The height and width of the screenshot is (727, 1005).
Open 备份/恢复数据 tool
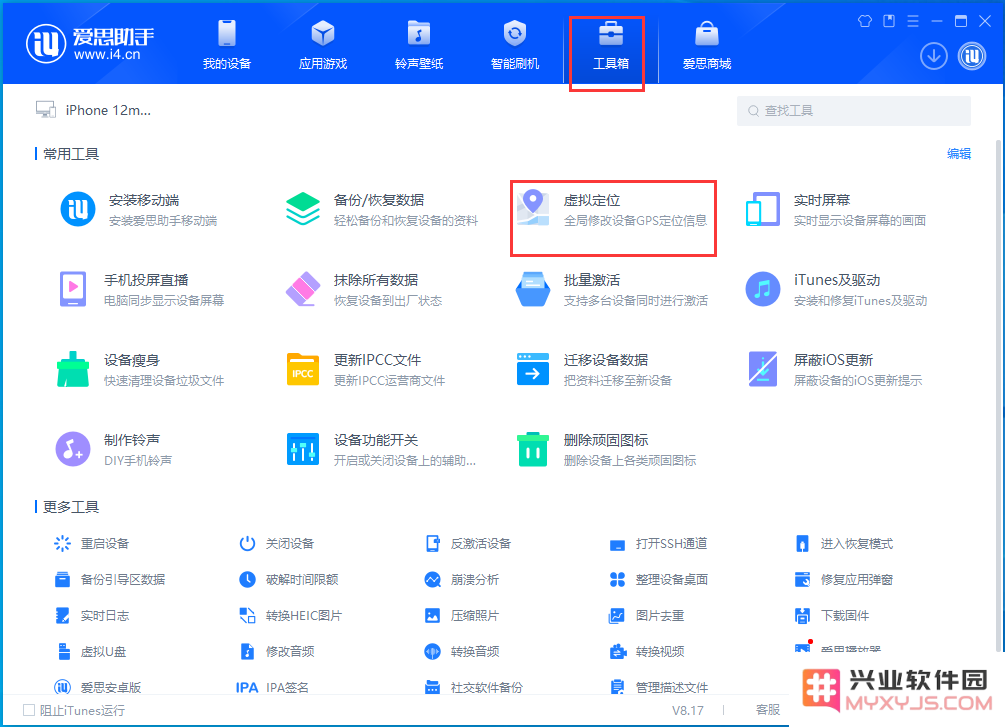click(382, 210)
